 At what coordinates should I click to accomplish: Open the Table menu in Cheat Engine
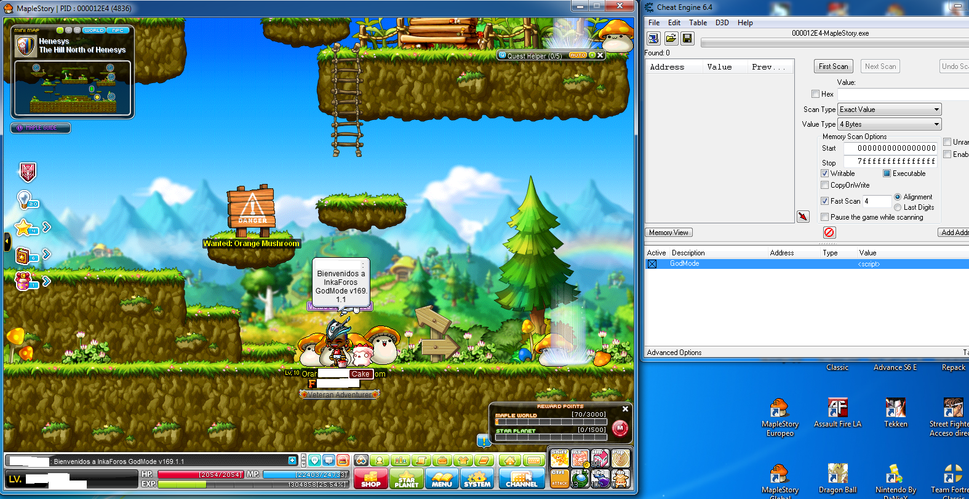click(698, 23)
